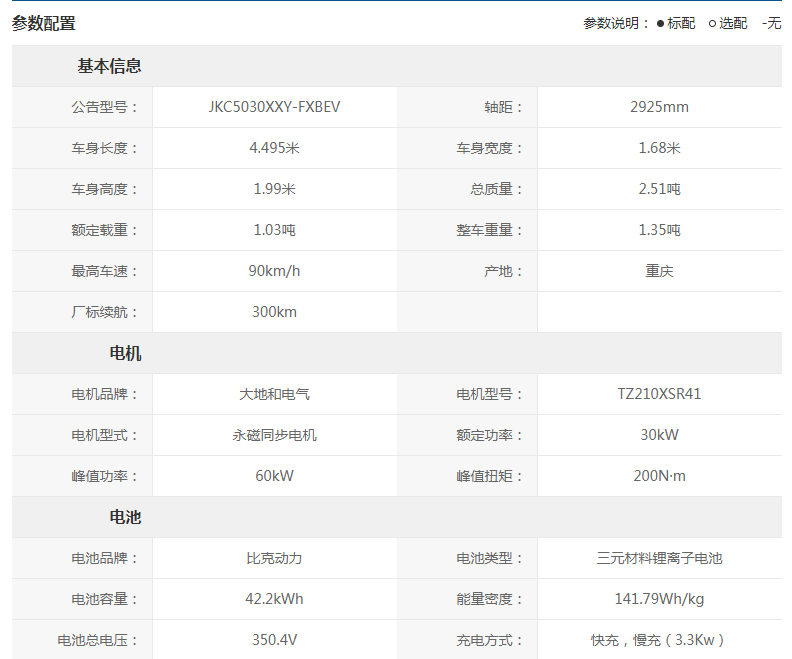The width and height of the screenshot is (792, 659).
Task: Select the motor model TZ210XSR41
Action: coord(659,394)
